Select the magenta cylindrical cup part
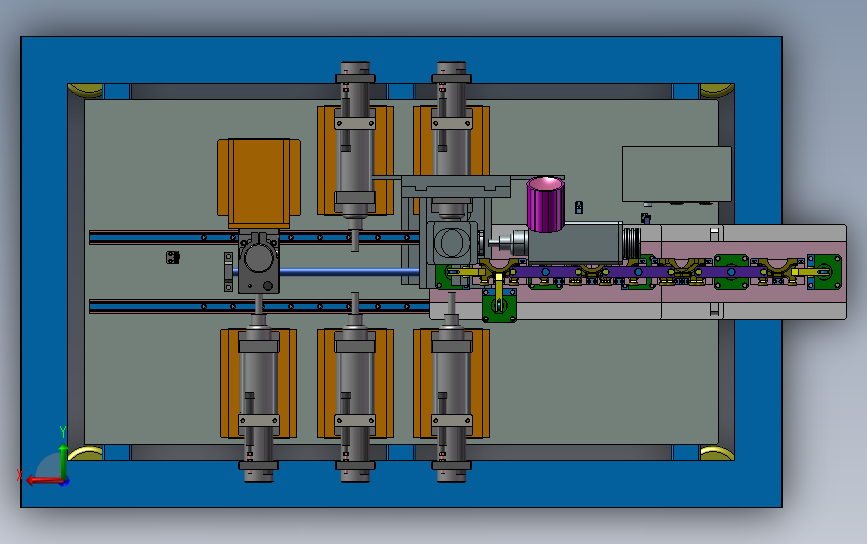867x544 pixels. pos(546,203)
